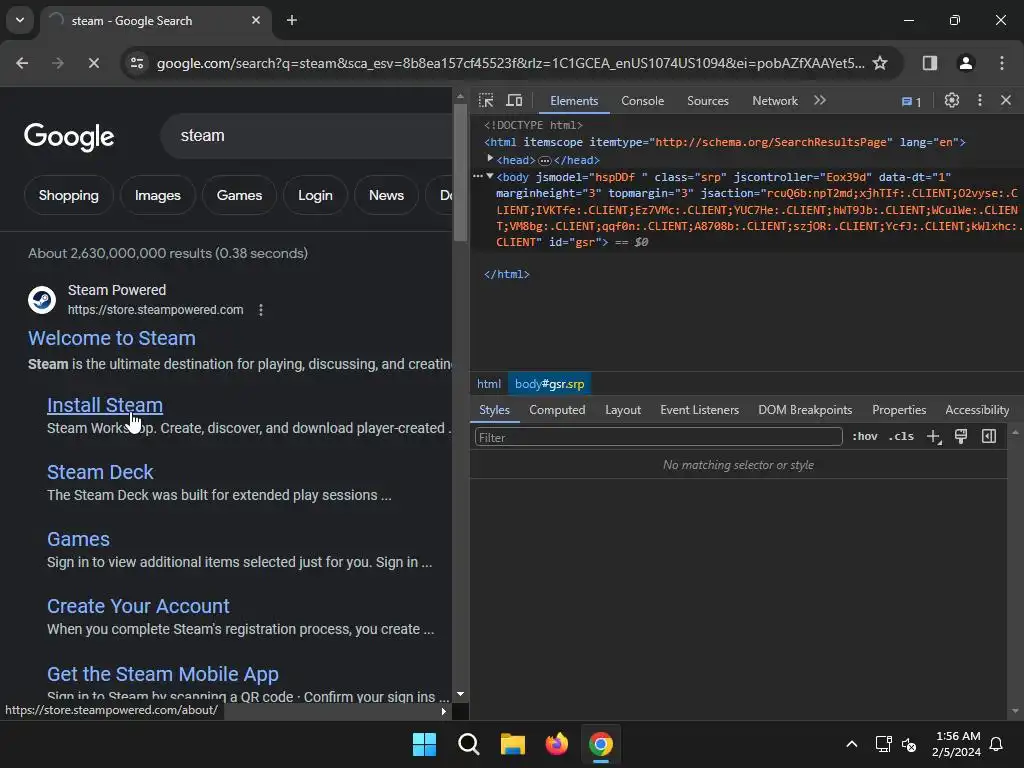This screenshot has height=768, width=1024.
Task: Open the Steam Deck sitelink
Action: pyautogui.click(x=100, y=472)
